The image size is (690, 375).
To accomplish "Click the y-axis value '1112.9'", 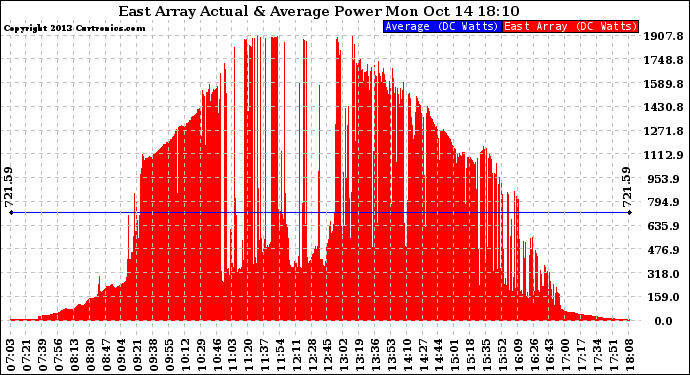I will (x=663, y=155).
